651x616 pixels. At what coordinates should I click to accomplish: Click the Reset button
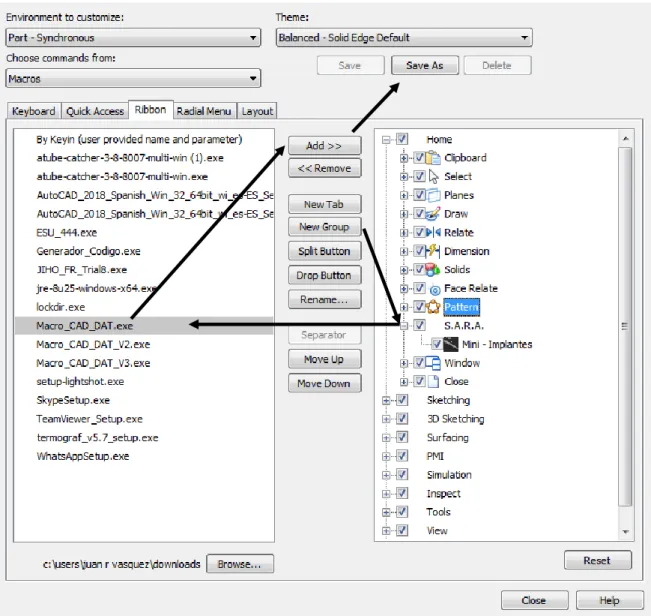[597, 560]
